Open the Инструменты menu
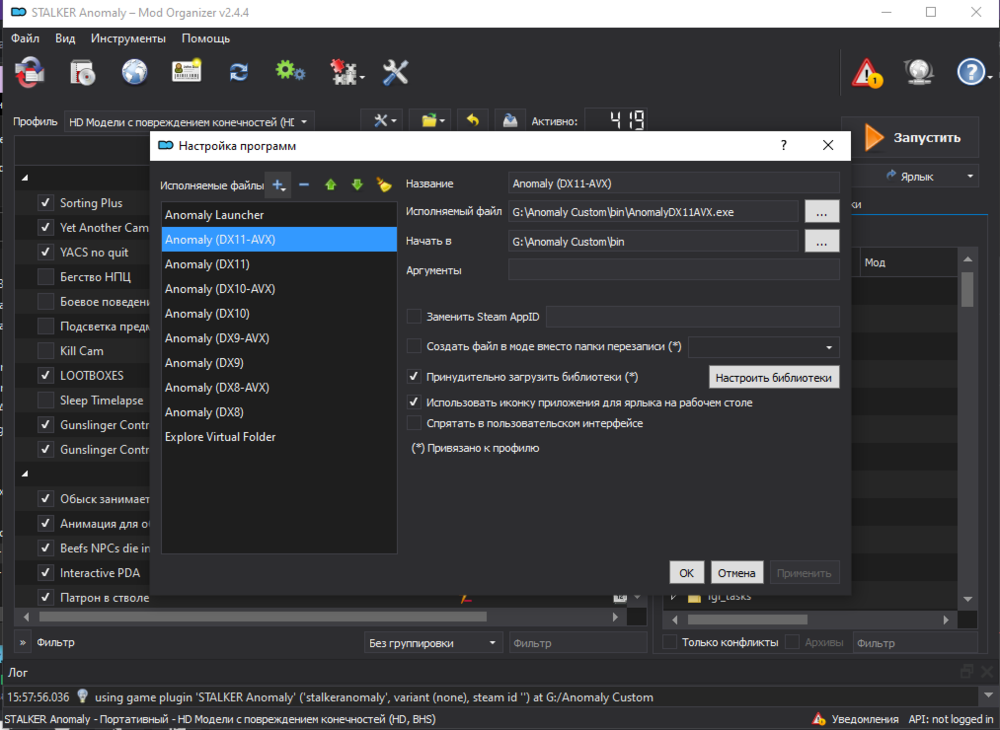Image resolution: width=1000 pixels, height=730 pixels. coord(128,38)
